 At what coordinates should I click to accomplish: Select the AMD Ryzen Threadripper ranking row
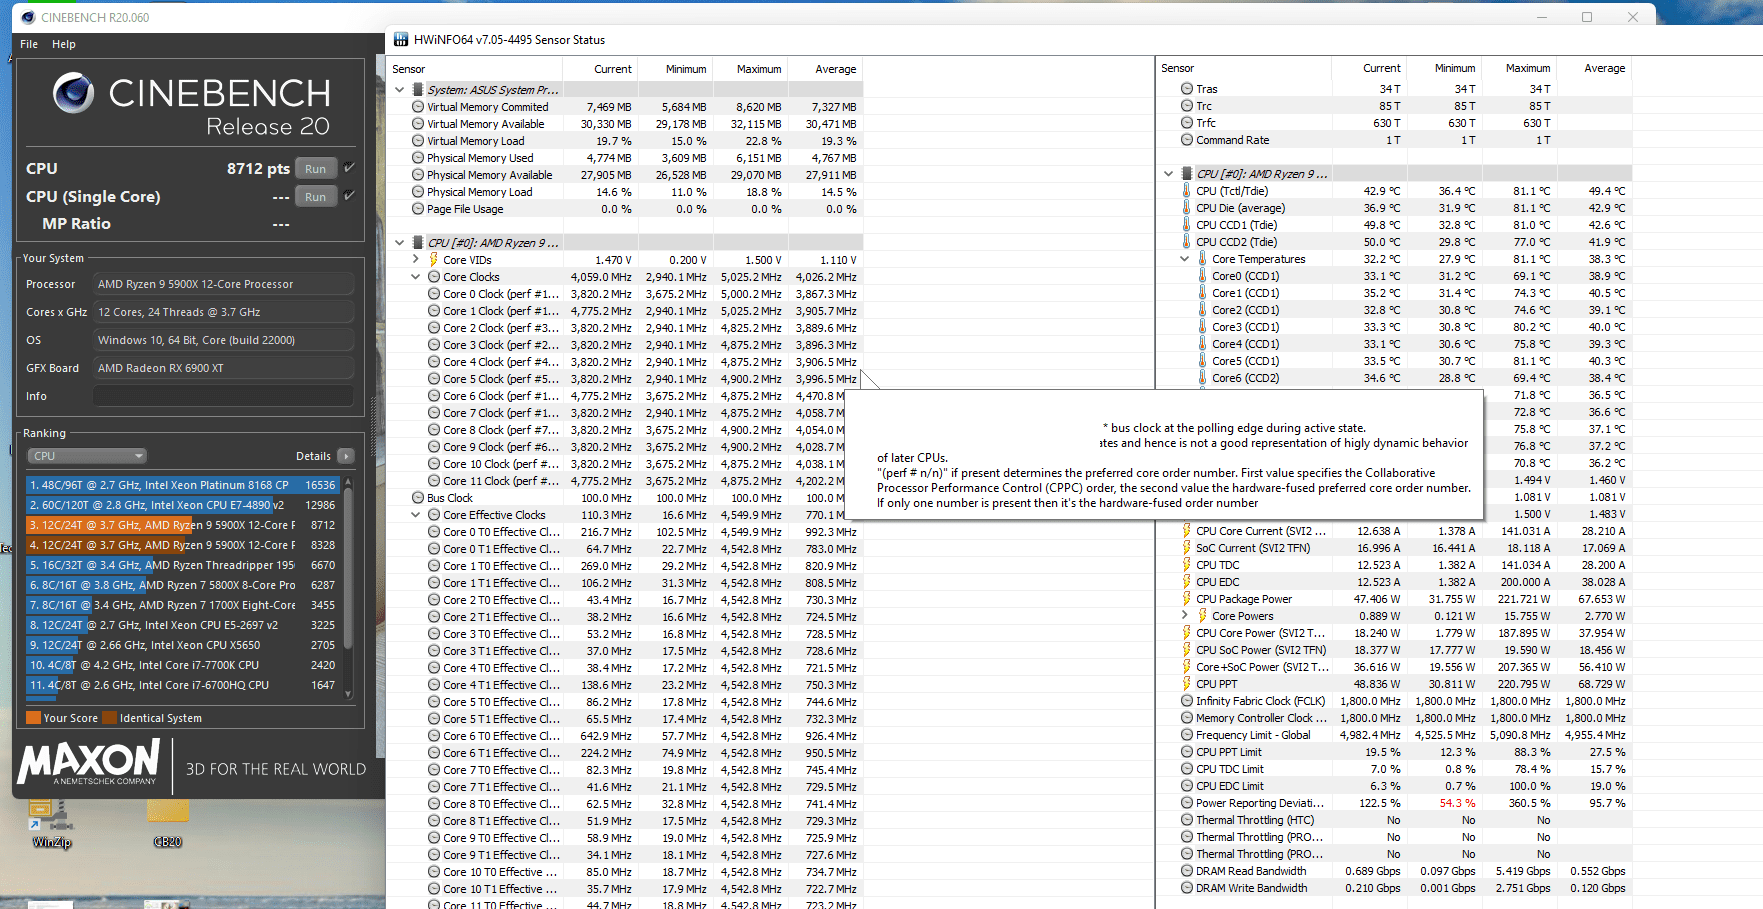(x=183, y=565)
